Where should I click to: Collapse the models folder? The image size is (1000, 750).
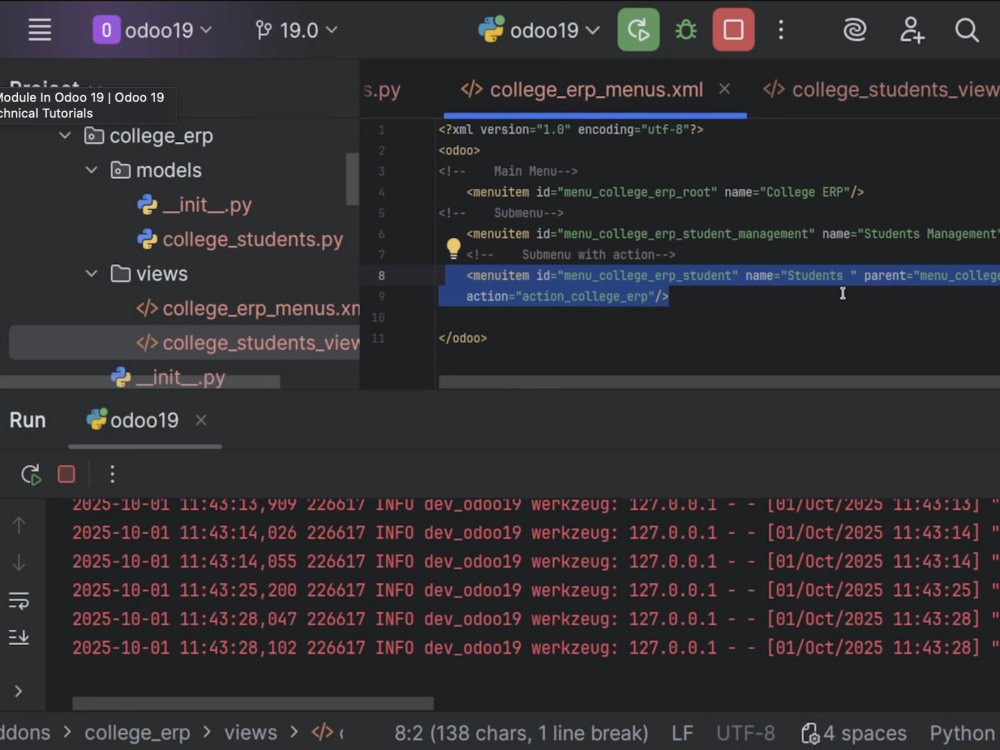tap(92, 170)
